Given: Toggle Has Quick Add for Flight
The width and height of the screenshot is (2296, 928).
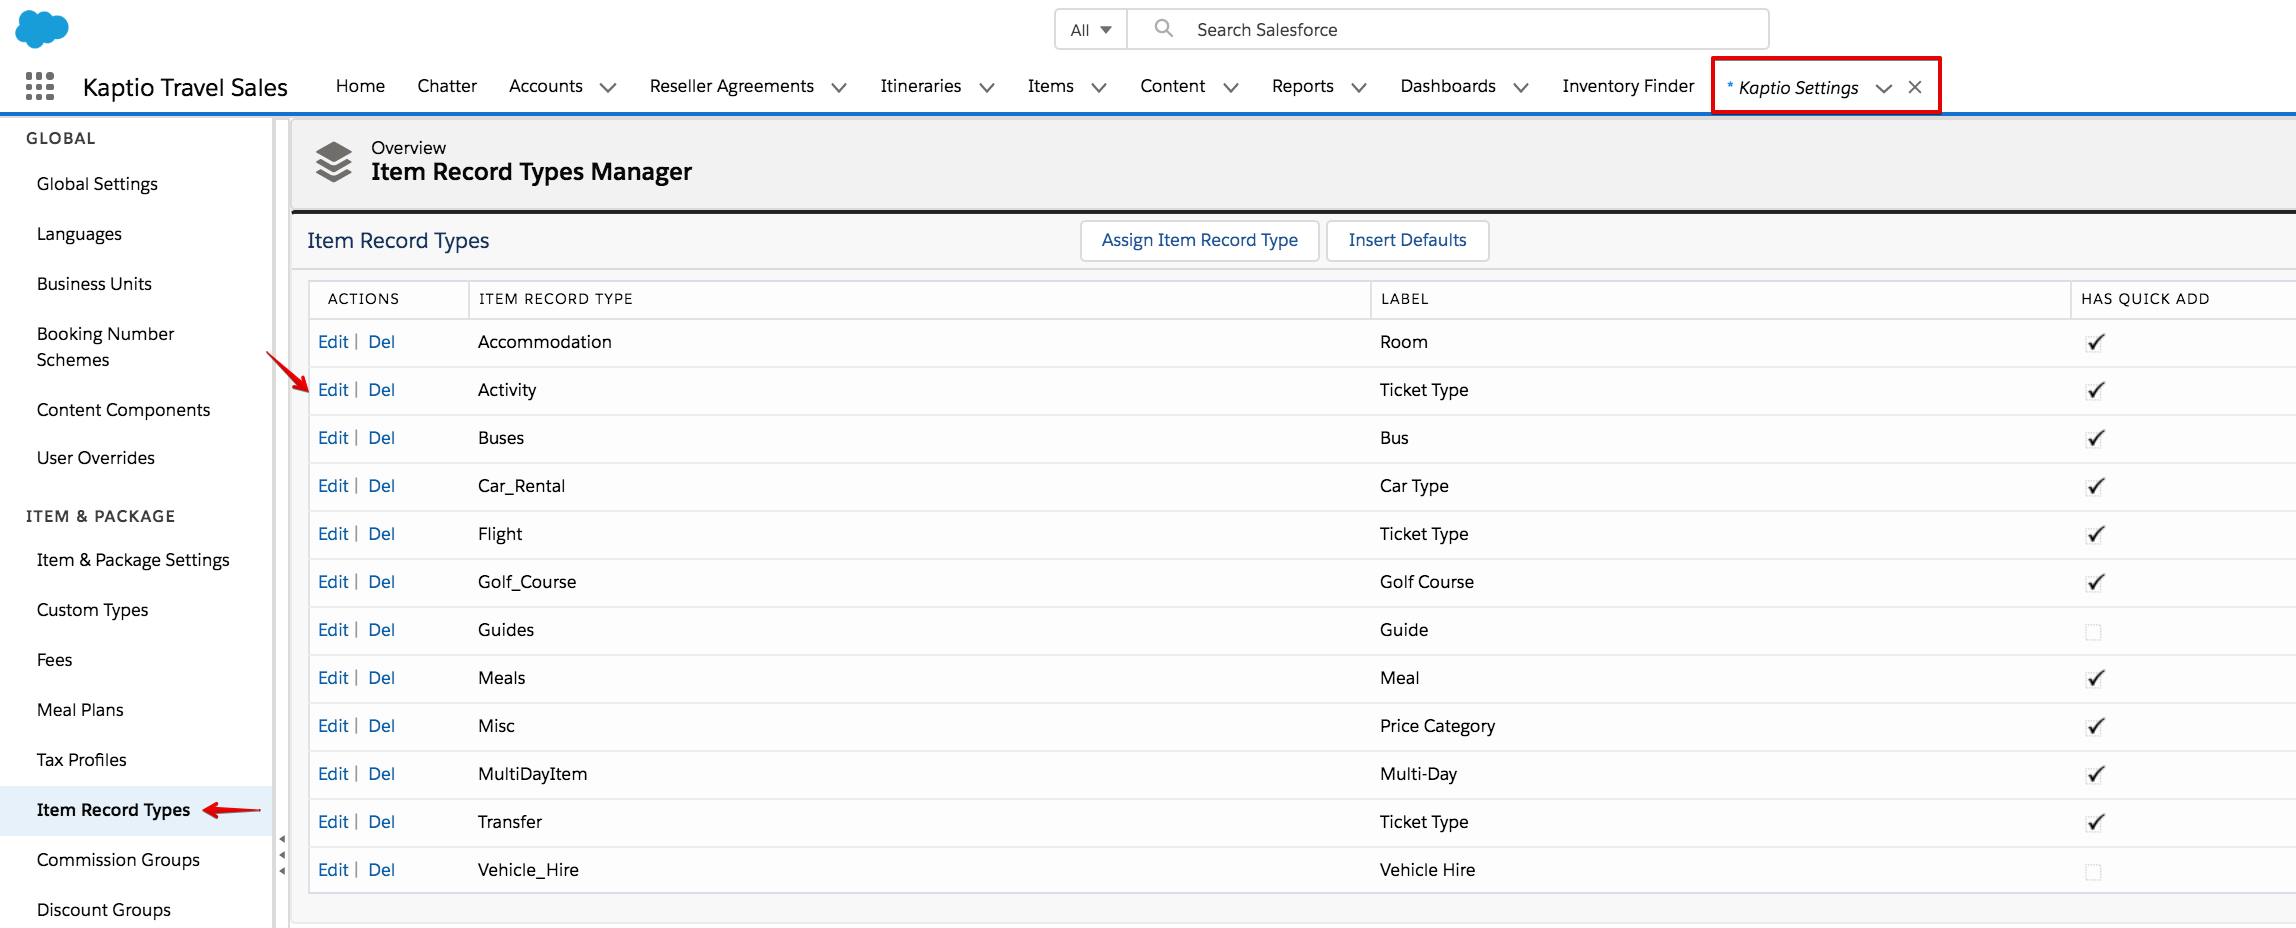Looking at the screenshot, I should [2095, 535].
